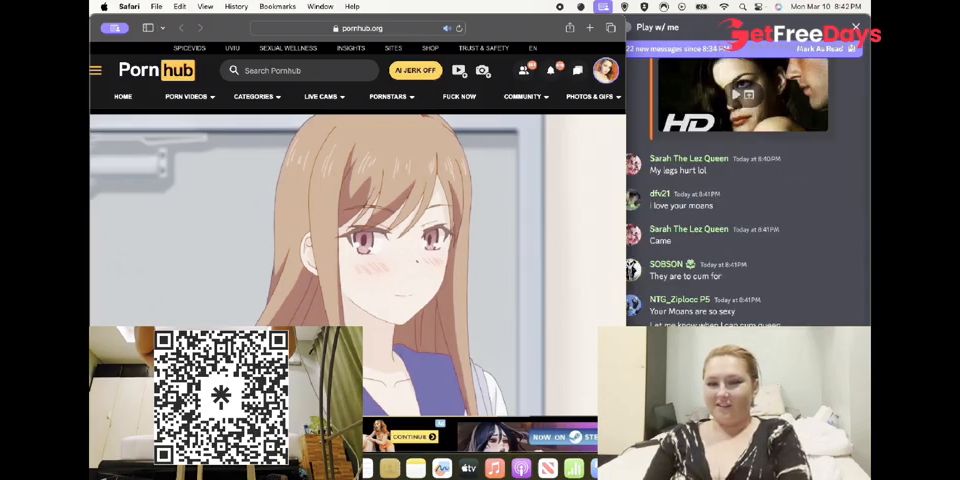Click Sarah The Lez Queen username above "Came"
This screenshot has height=480, width=960.
tap(689, 229)
